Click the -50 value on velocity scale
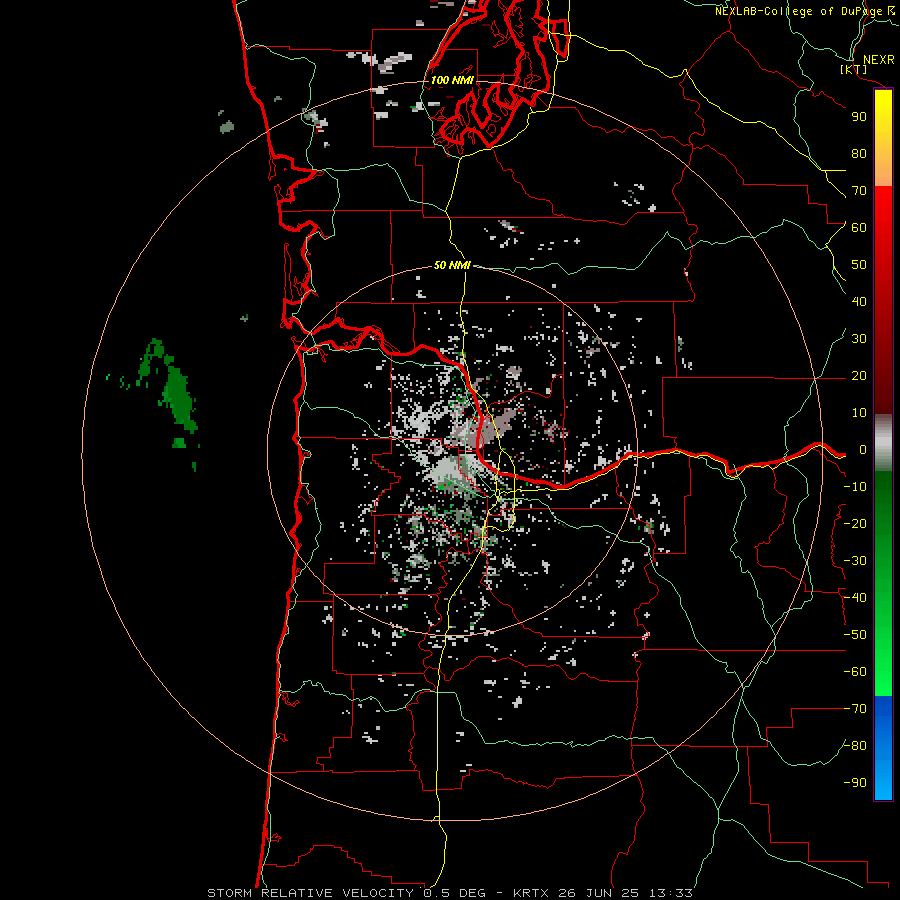900x900 pixels. (x=855, y=635)
